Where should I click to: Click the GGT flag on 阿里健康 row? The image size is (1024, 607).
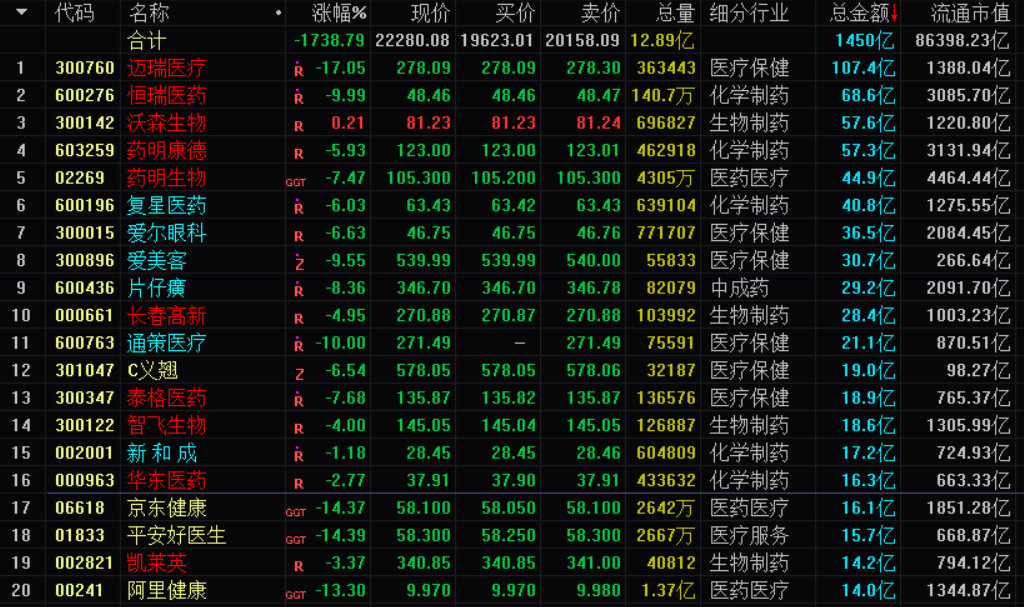click(x=296, y=595)
